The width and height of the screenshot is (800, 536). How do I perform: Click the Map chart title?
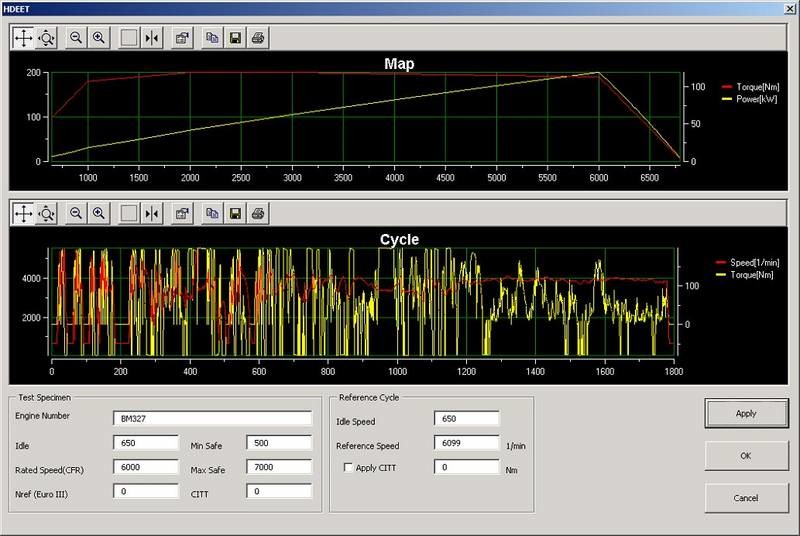(399, 64)
